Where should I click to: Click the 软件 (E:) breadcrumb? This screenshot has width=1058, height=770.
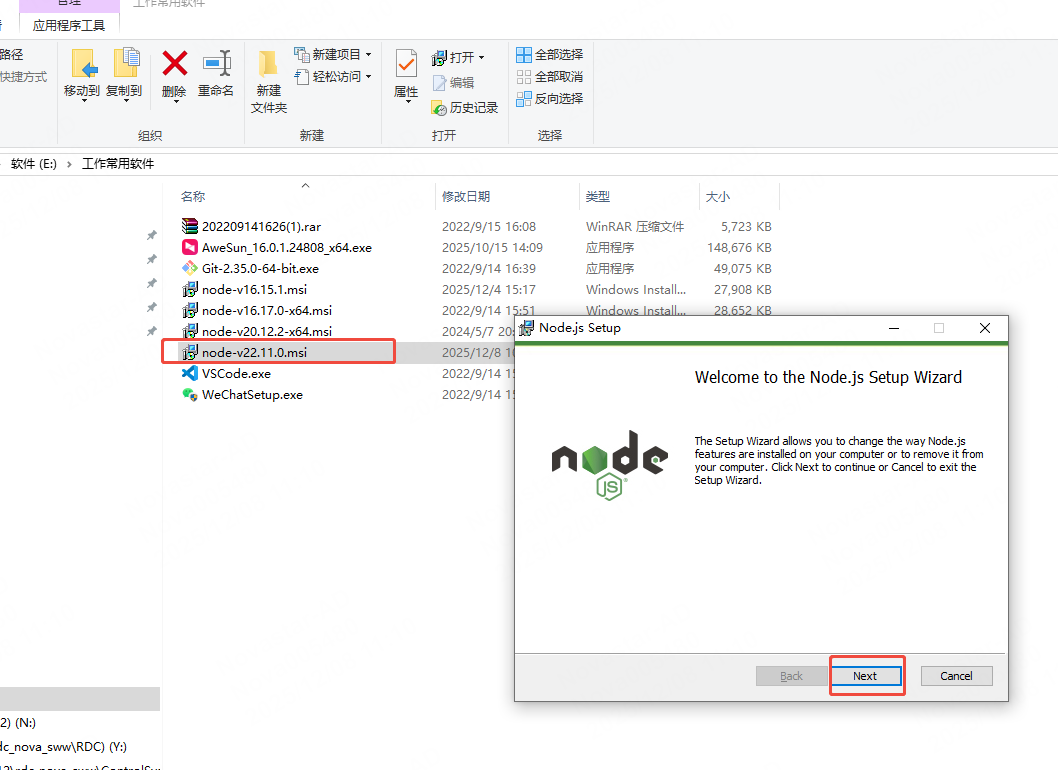[34, 164]
